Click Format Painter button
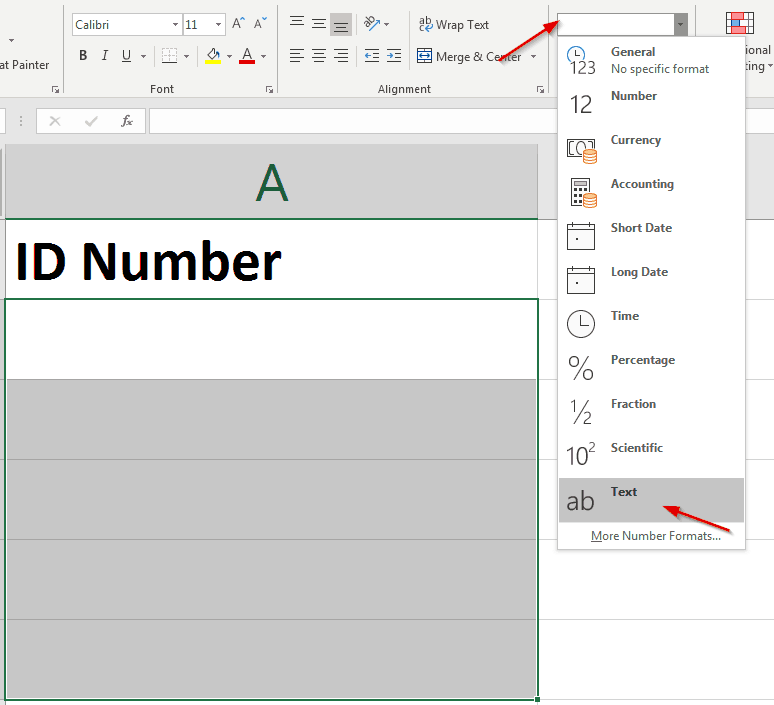 (x=24, y=65)
